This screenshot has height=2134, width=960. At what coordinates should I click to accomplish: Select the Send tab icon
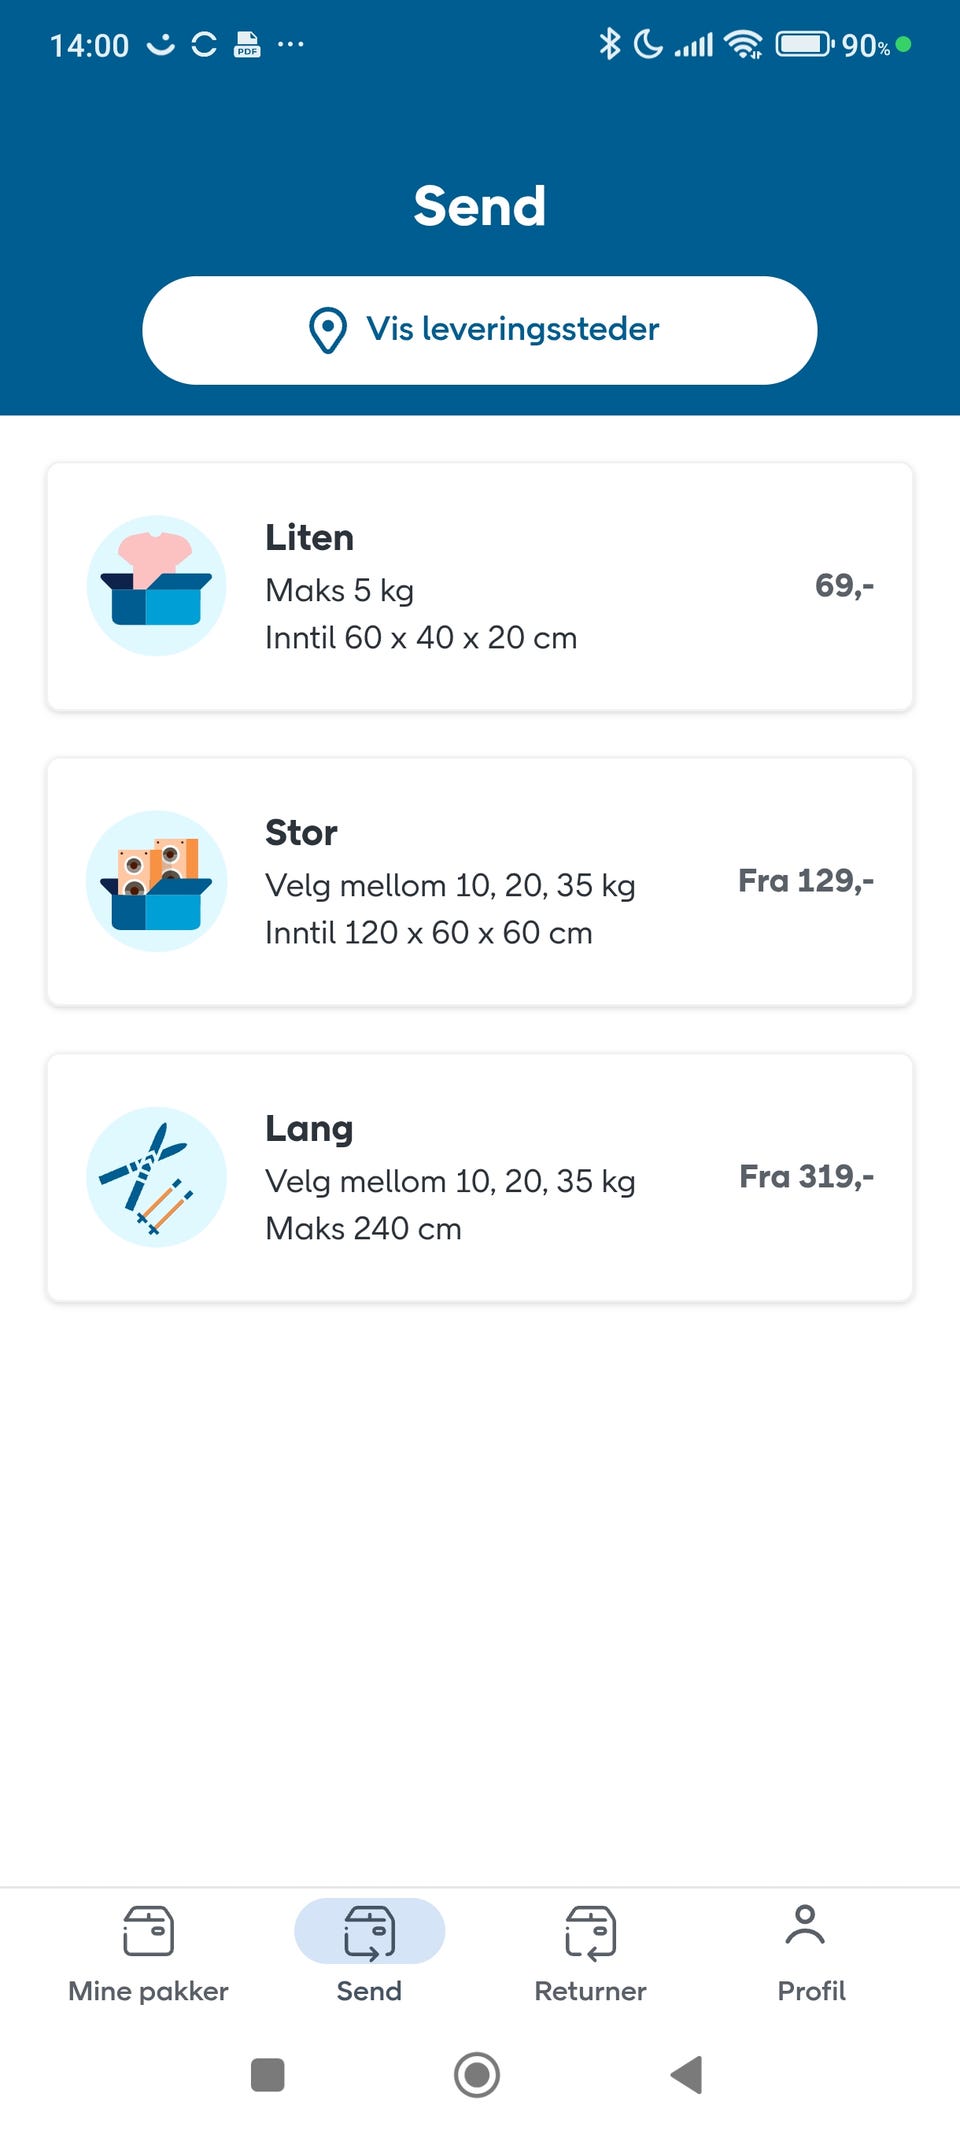(369, 1932)
